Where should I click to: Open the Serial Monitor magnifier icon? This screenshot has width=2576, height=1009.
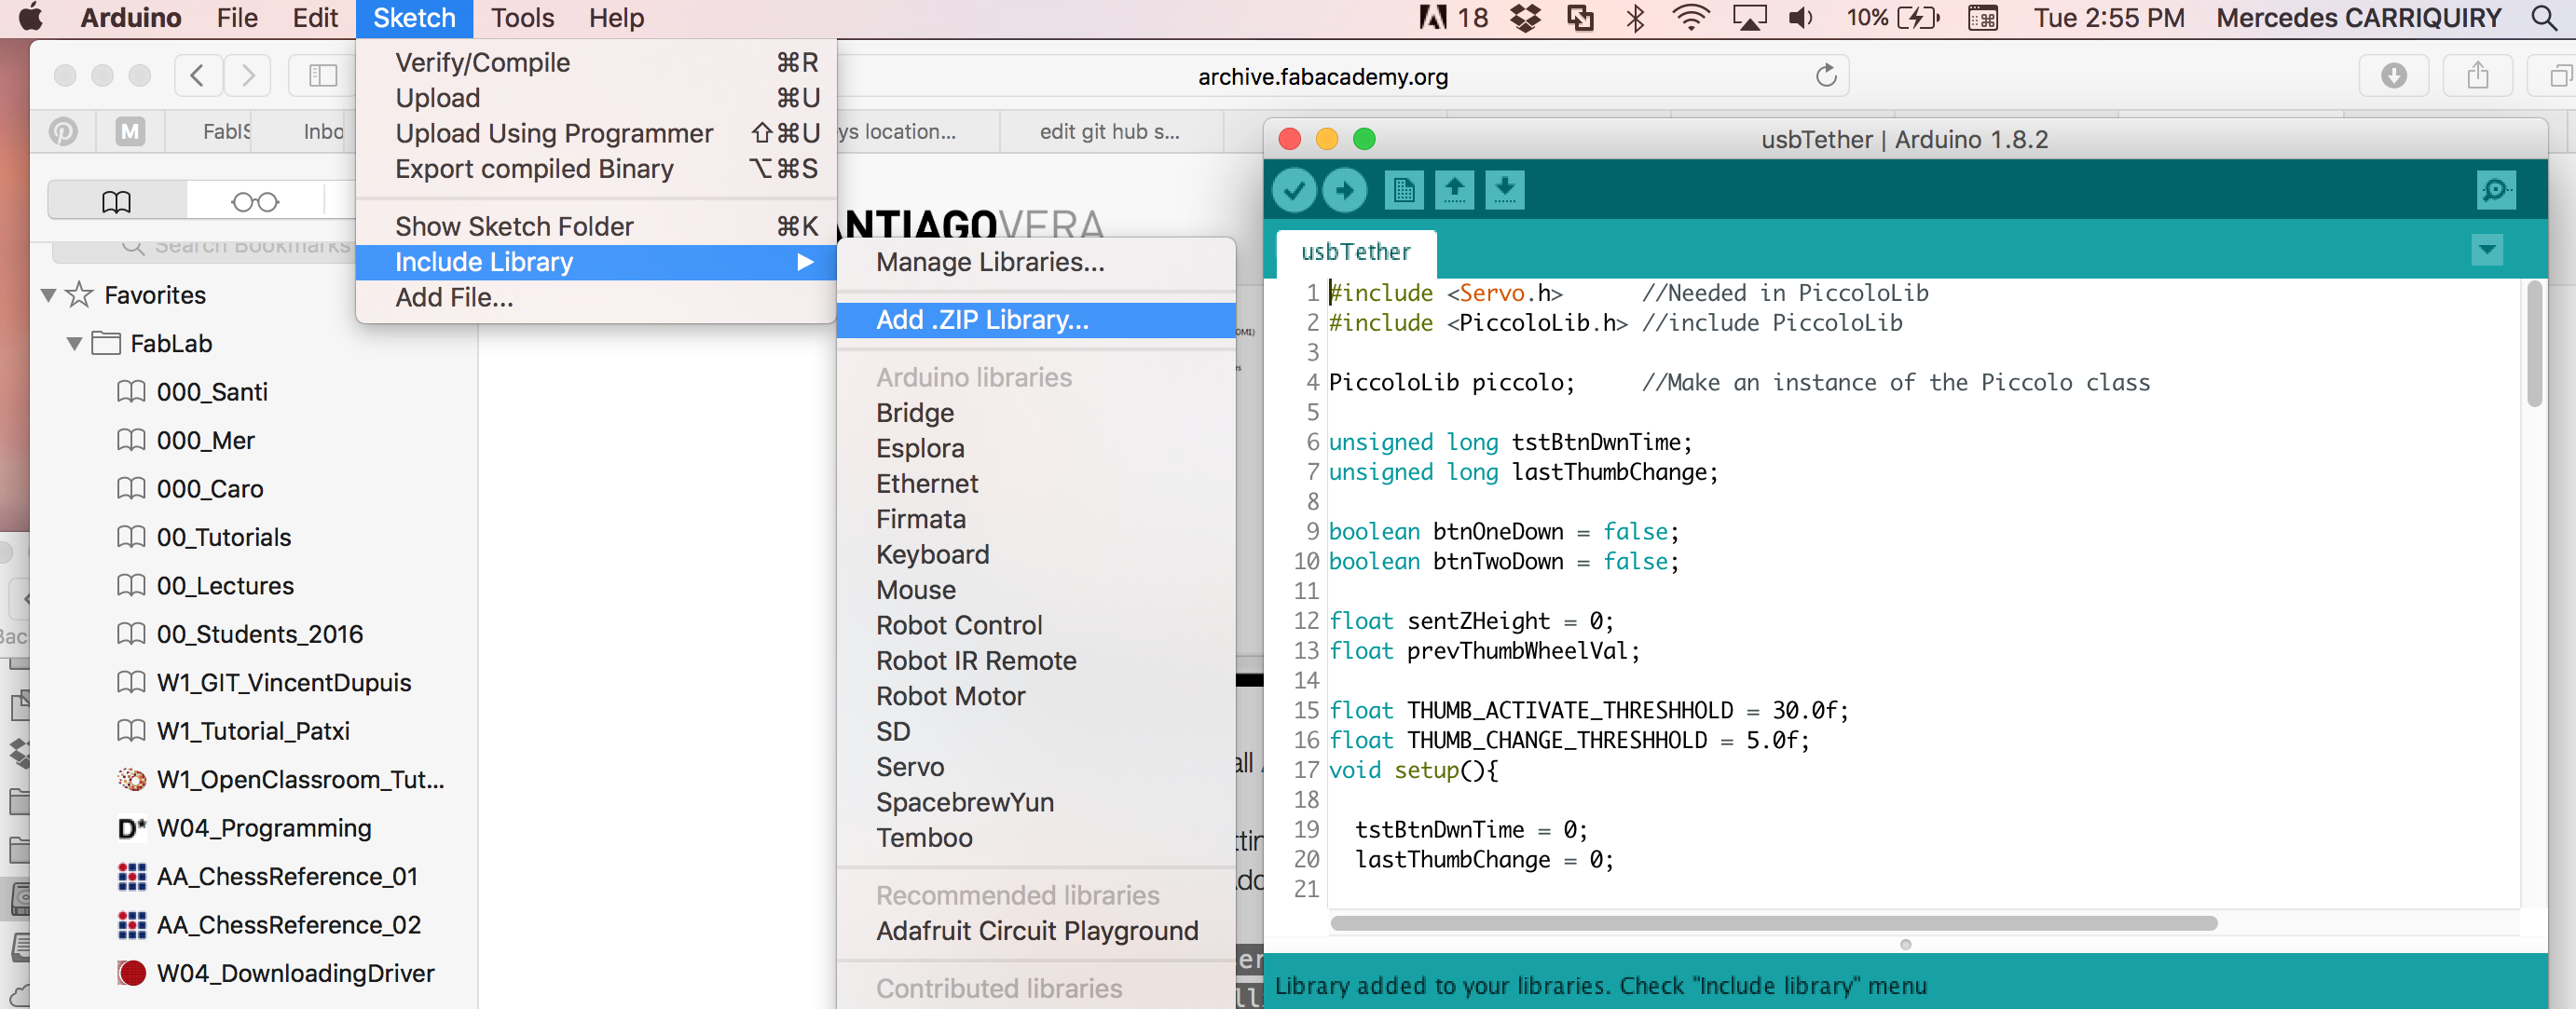pos(2495,189)
